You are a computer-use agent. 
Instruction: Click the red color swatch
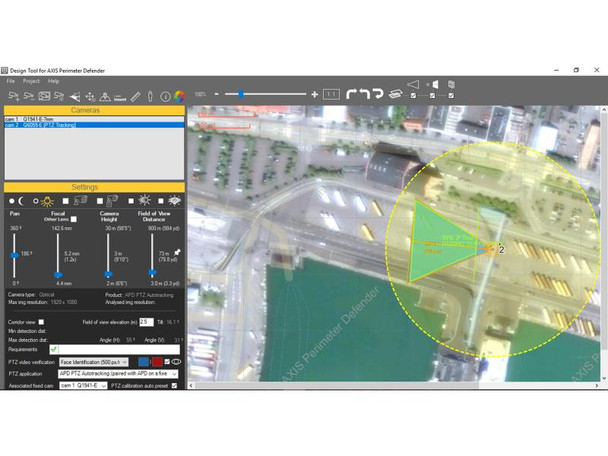click(157, 361)
